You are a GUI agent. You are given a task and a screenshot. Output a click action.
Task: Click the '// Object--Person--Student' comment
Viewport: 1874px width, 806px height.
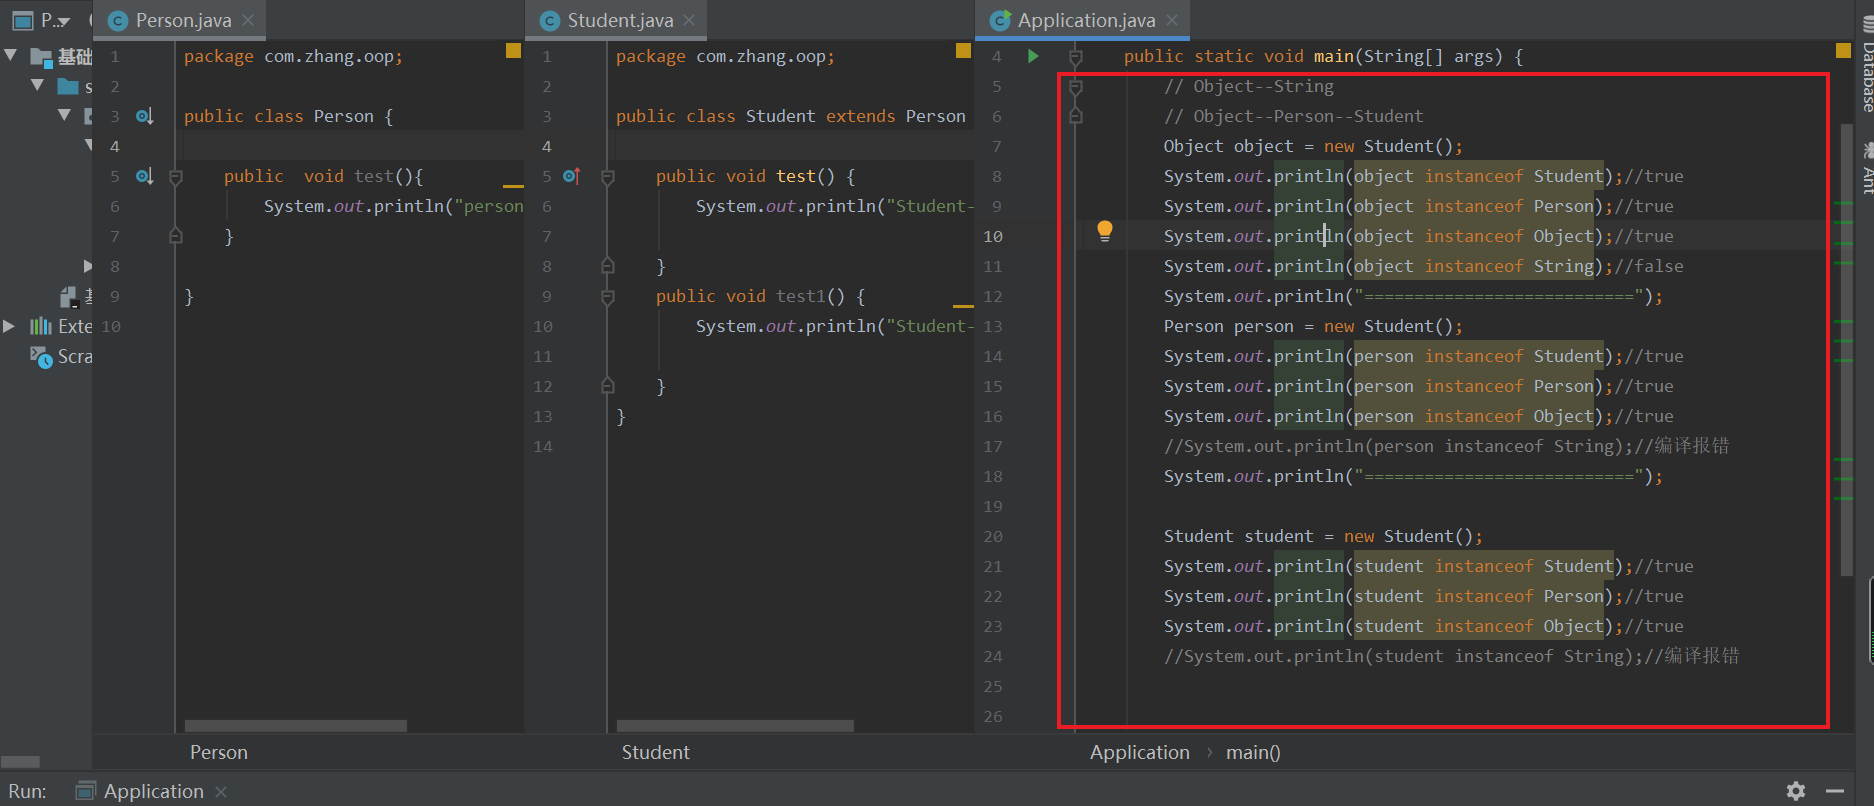[1293, 116]
